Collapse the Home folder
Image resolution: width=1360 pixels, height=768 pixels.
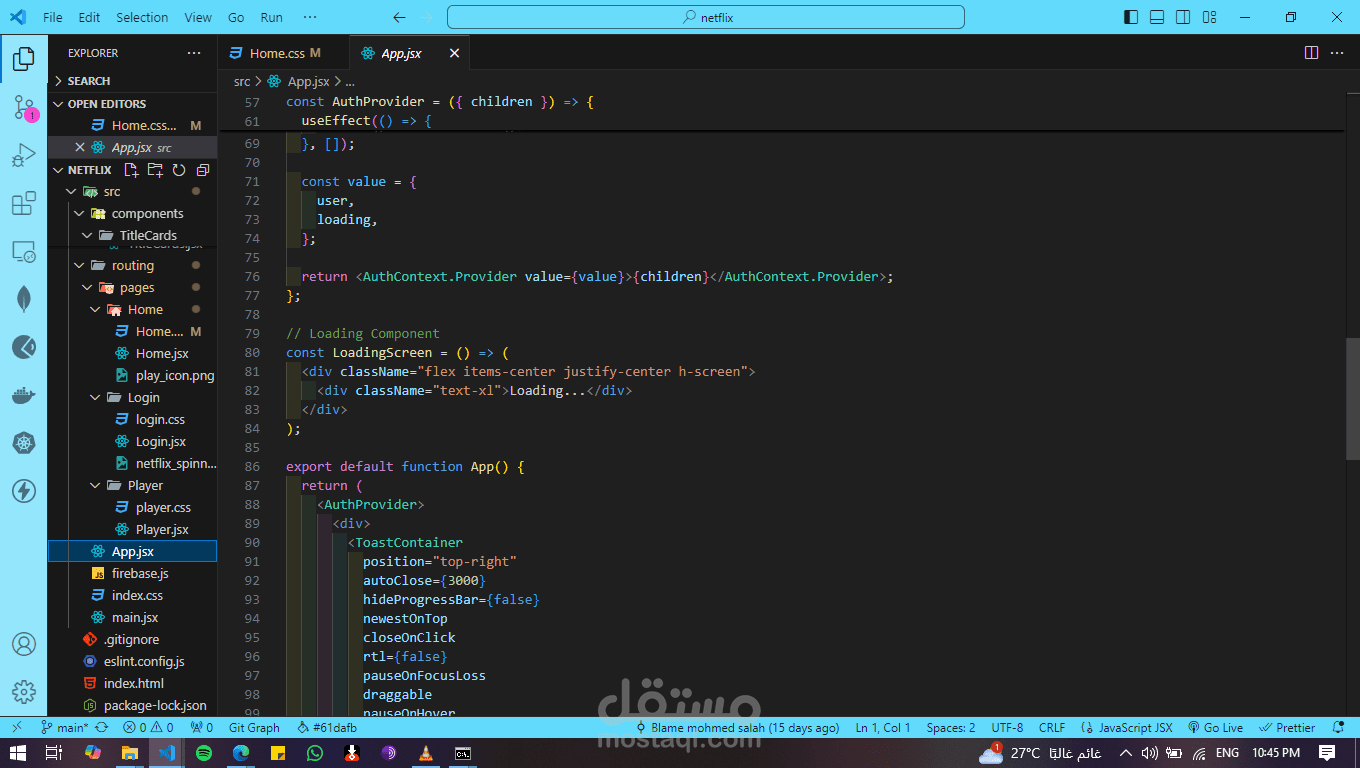click(x=95, y=309)
